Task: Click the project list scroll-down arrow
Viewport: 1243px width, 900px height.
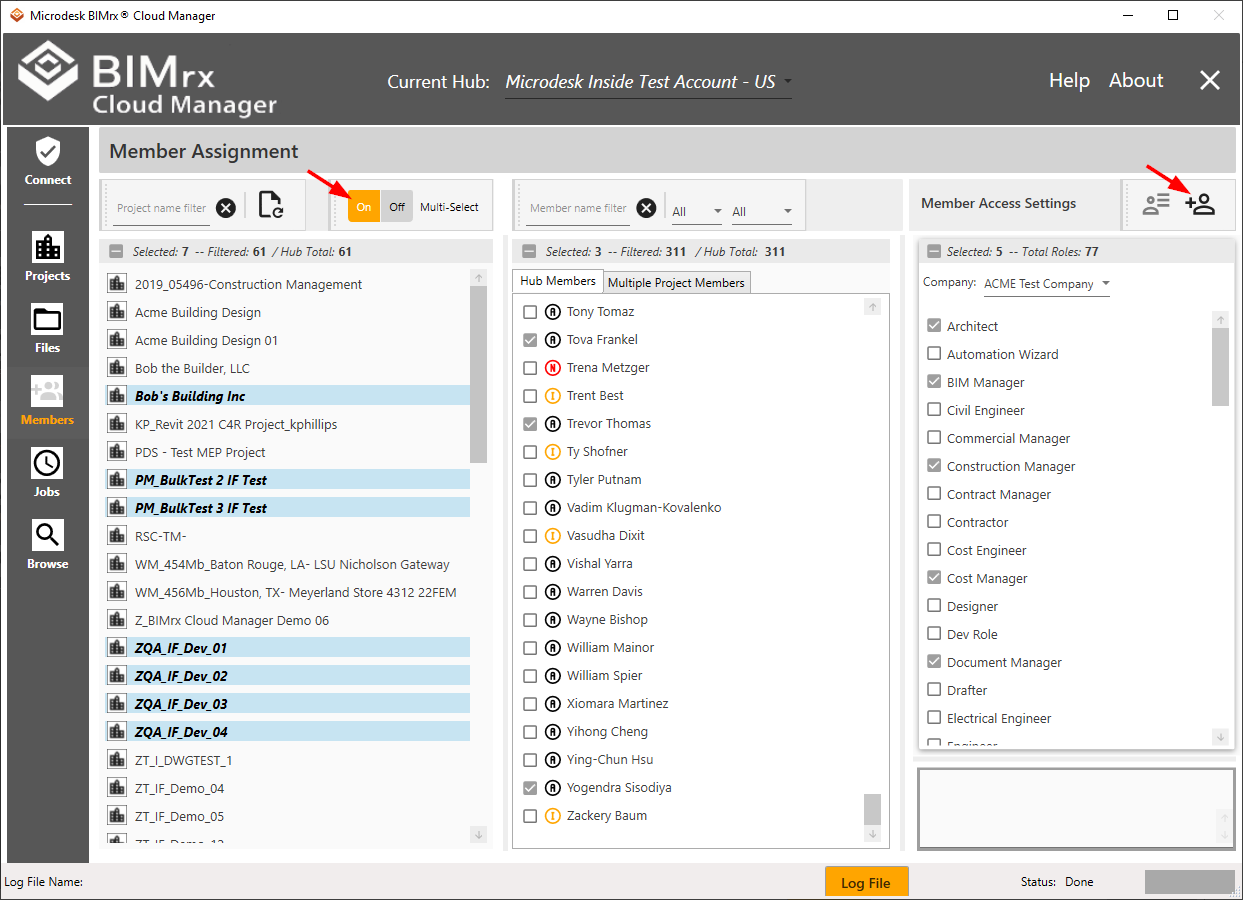Action: pyautogui.click(x=478, y=834)
